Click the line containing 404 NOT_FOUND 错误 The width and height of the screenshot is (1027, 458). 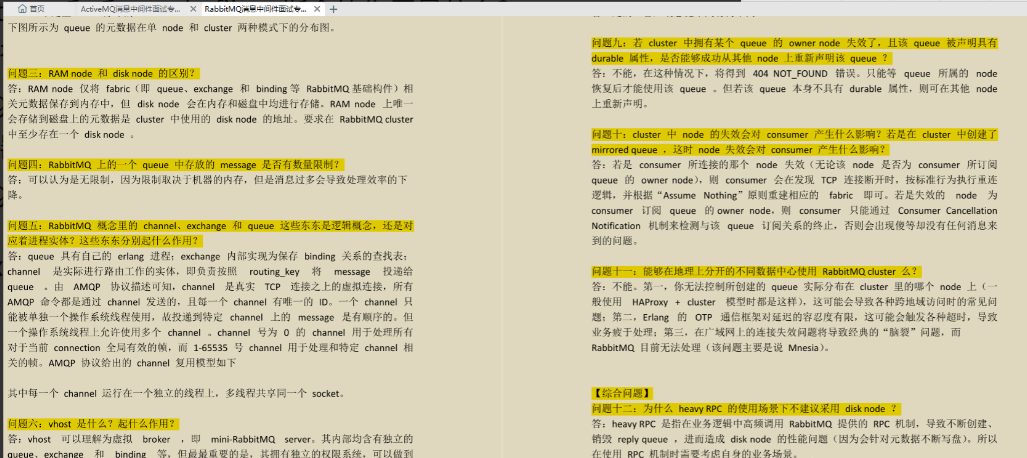point(794,74)
